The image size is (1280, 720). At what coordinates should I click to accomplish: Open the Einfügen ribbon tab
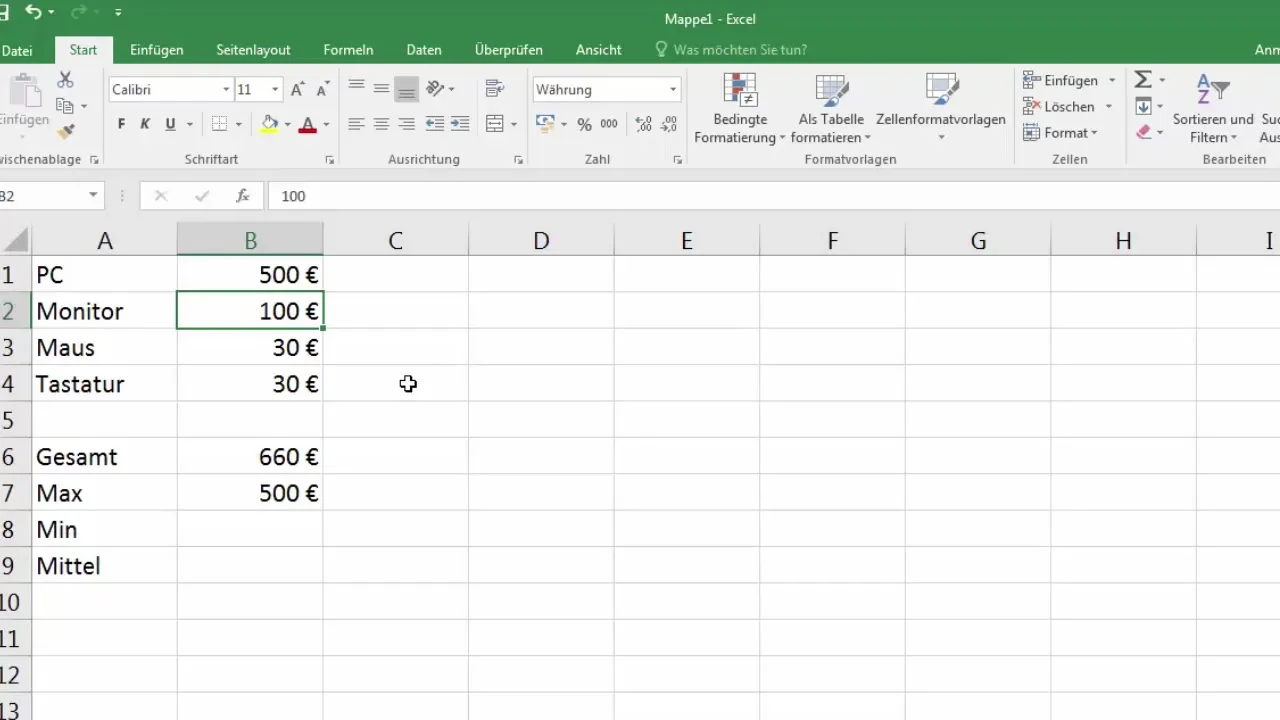point(156,50)
